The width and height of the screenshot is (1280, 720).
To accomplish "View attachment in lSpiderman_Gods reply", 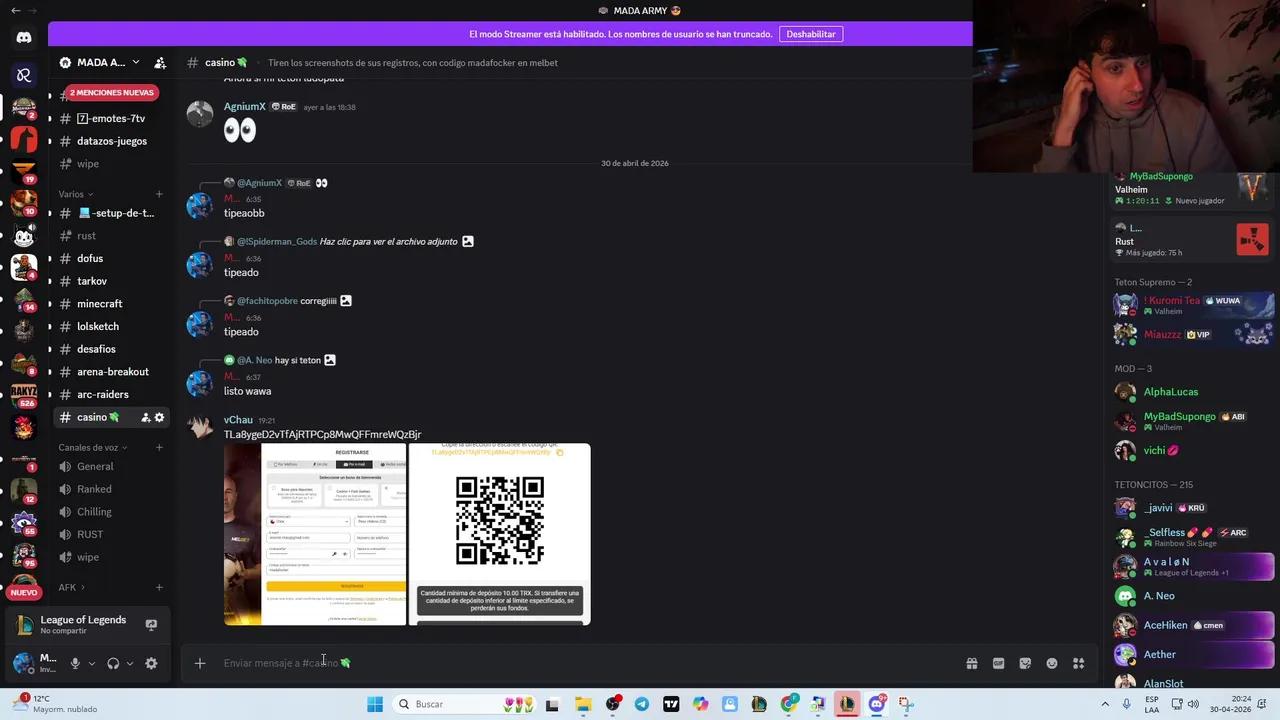I will click(x=467, y=241).
